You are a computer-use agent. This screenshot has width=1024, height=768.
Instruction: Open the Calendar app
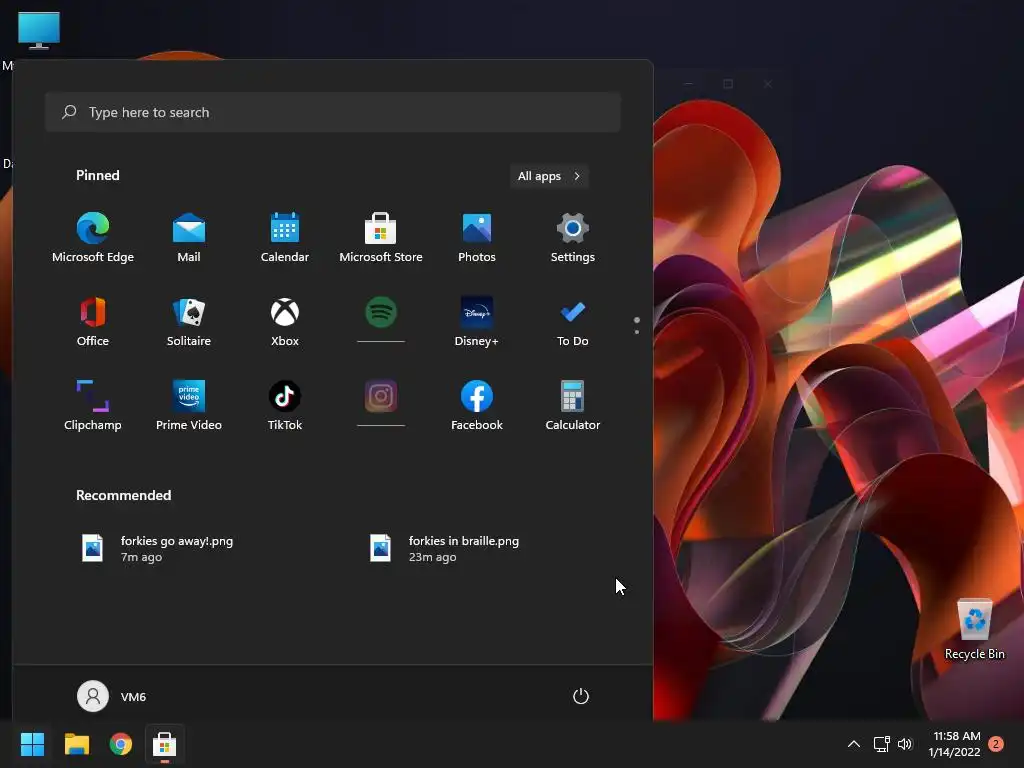click(x=285, y=236)
